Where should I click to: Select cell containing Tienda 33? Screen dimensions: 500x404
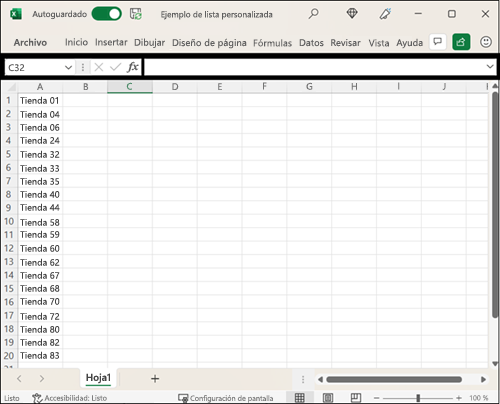click(x=40, y=168)
